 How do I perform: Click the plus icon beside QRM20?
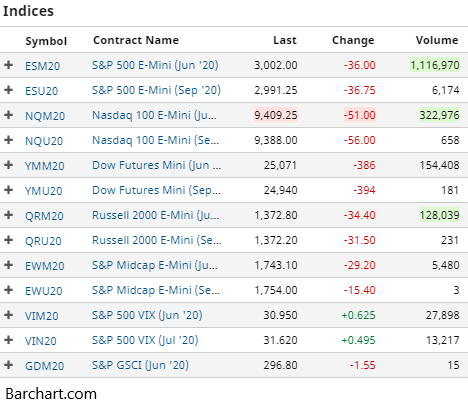click(x=9, y=215)
